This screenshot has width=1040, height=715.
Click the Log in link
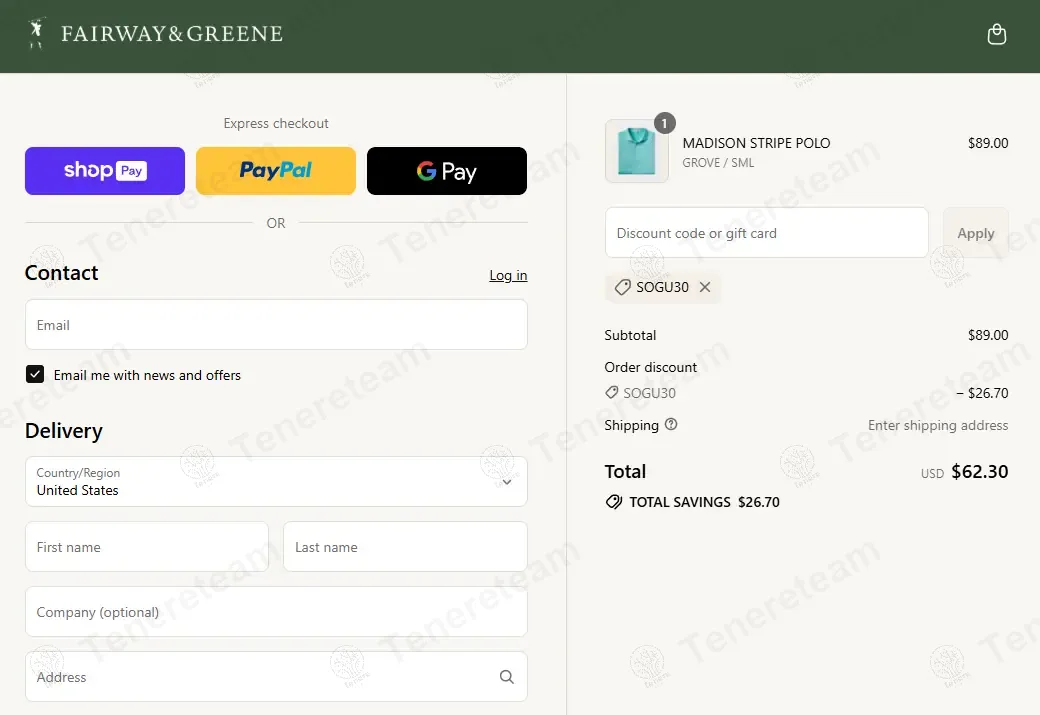[508, 275]
